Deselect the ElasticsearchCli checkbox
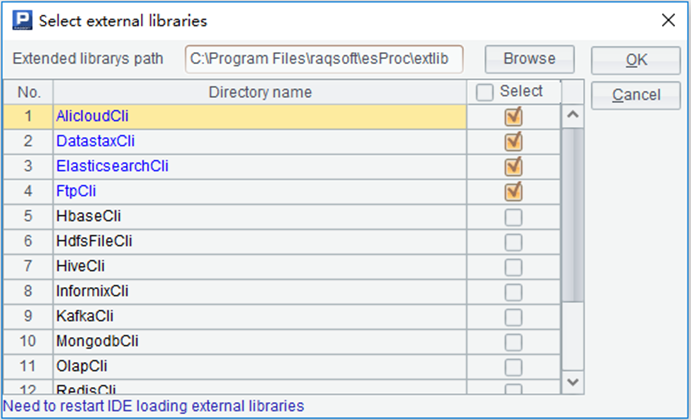The height and width of the screenshot is (420, 691). pos(513,166)
